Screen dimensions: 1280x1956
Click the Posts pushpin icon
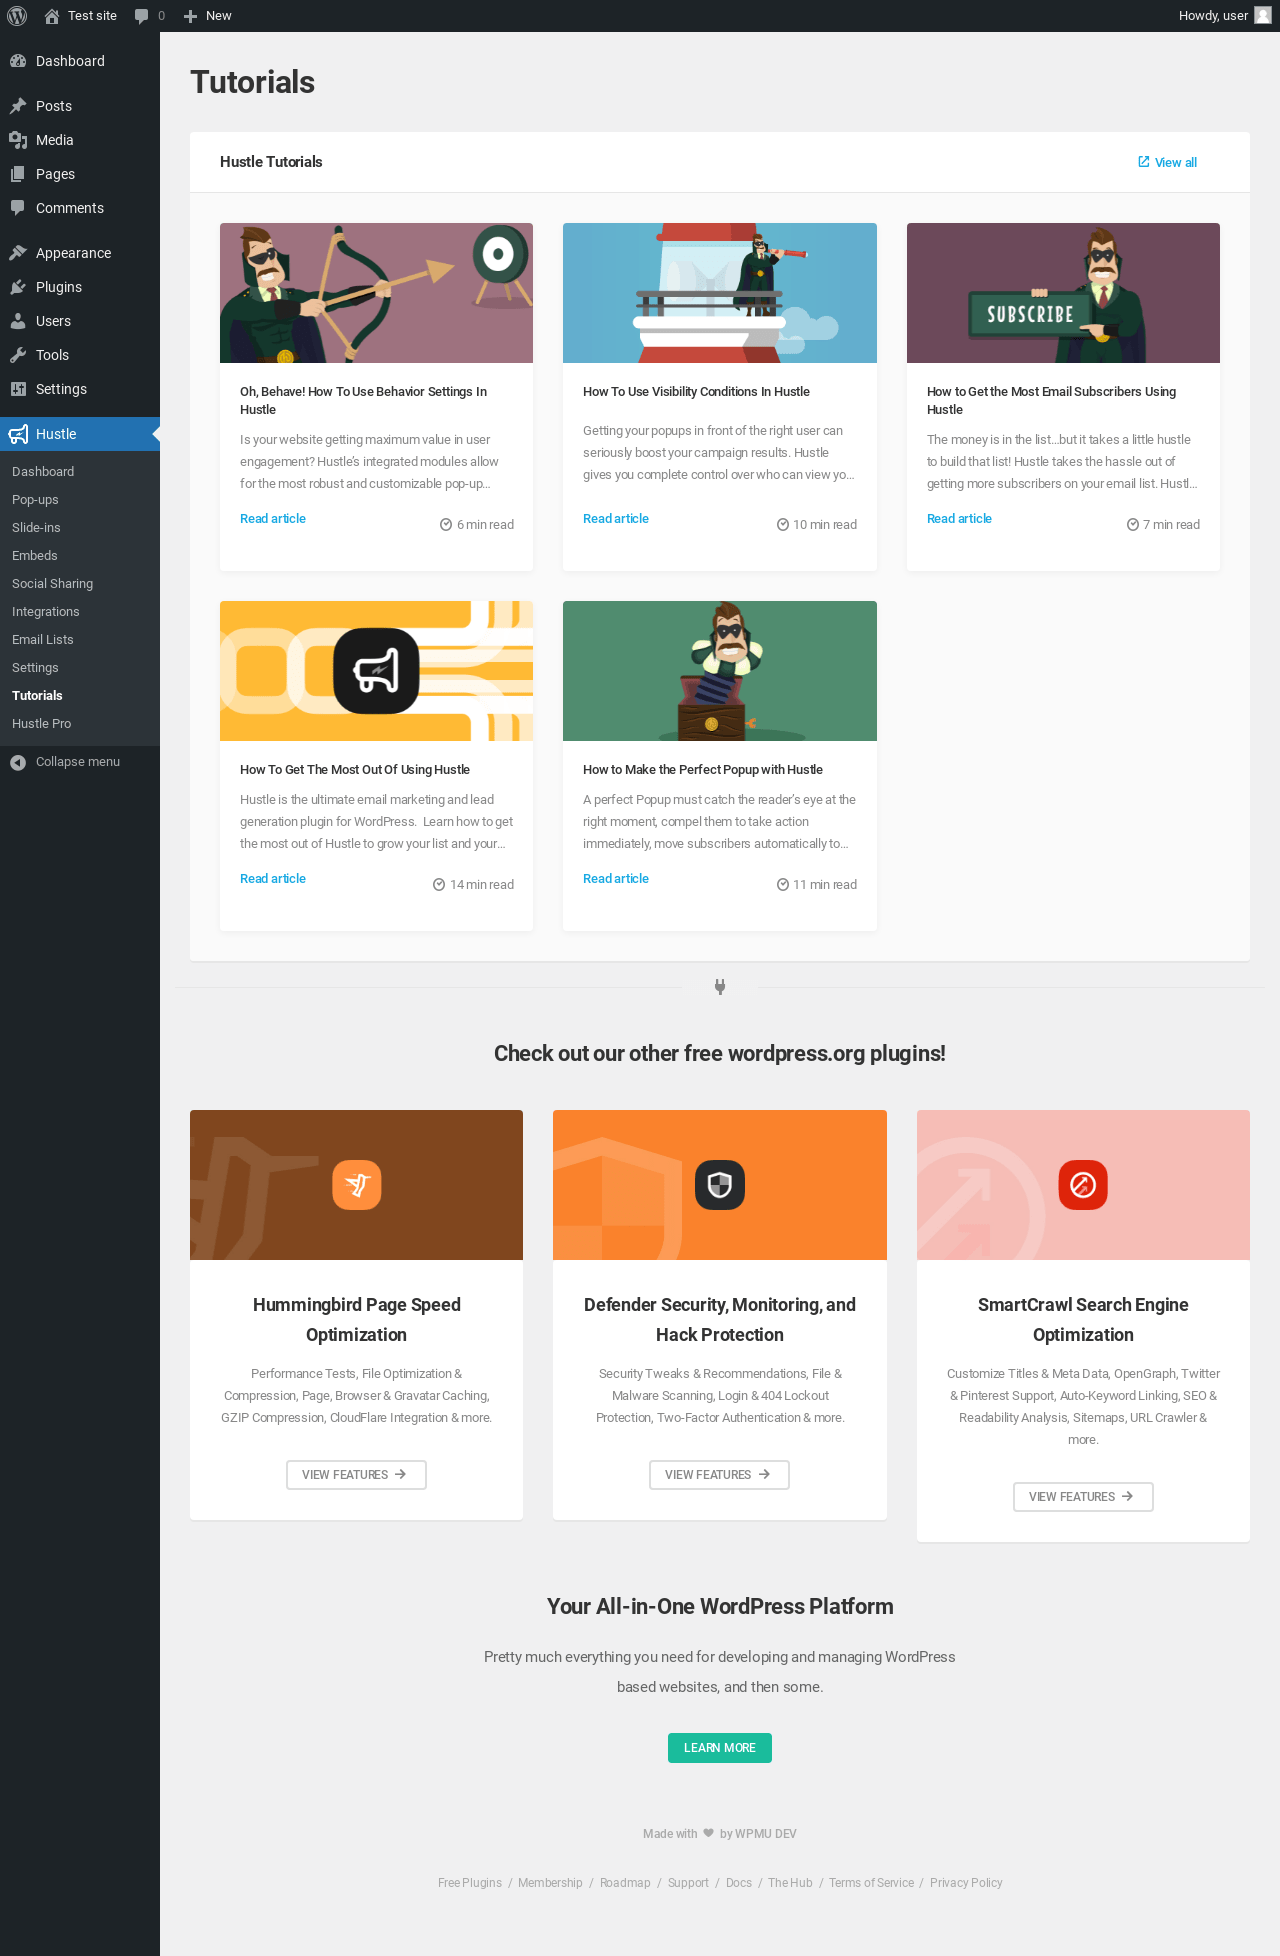(x=18, y=106)
